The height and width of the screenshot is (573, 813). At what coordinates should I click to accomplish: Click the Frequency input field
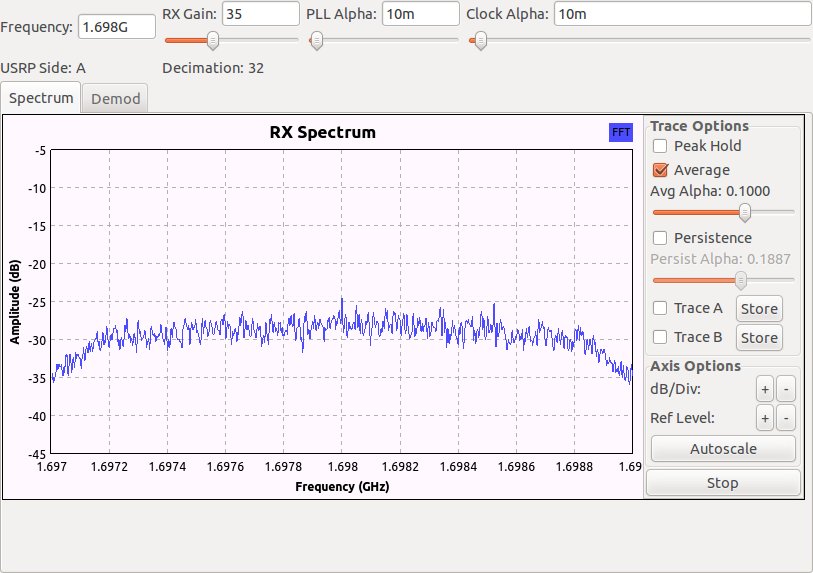117,26
